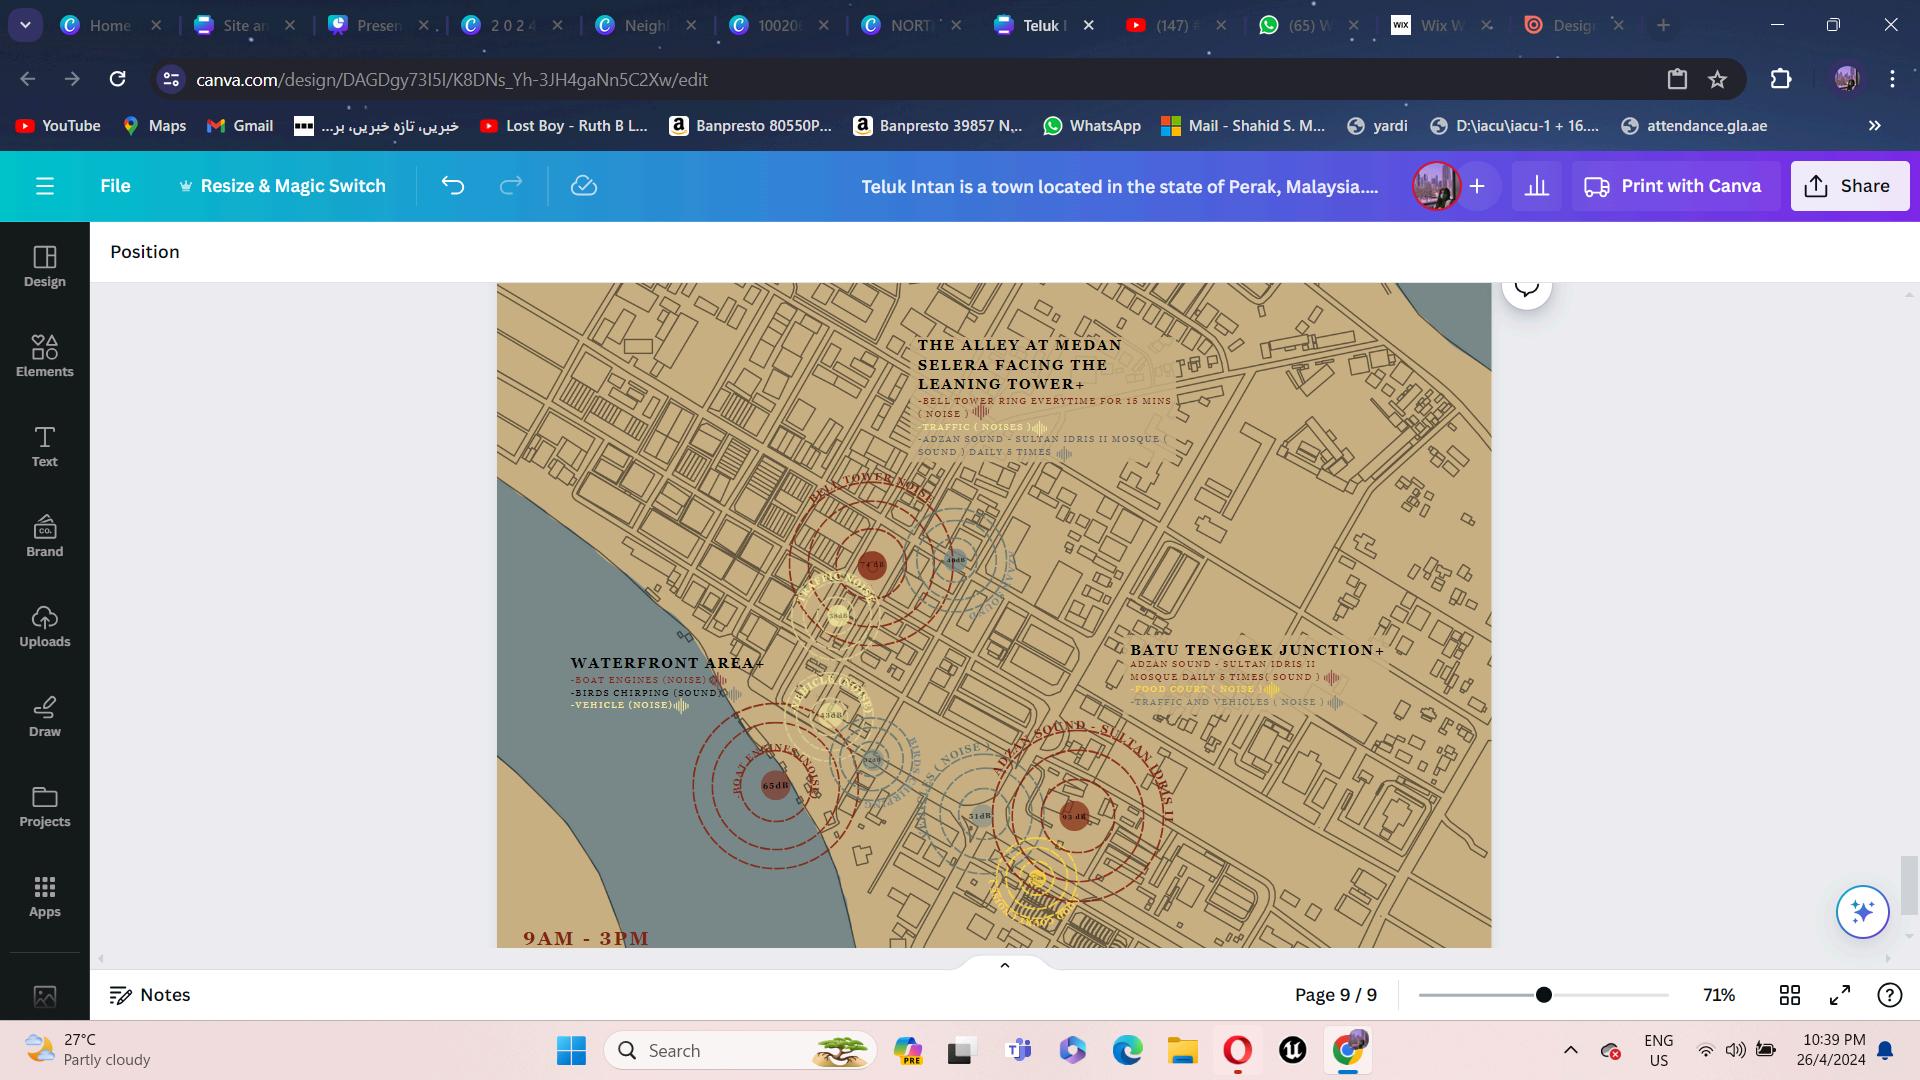The width and height of the screenshot is (1920, 1080).
Task: Click the Undo arrow
Action: [453, 186]
